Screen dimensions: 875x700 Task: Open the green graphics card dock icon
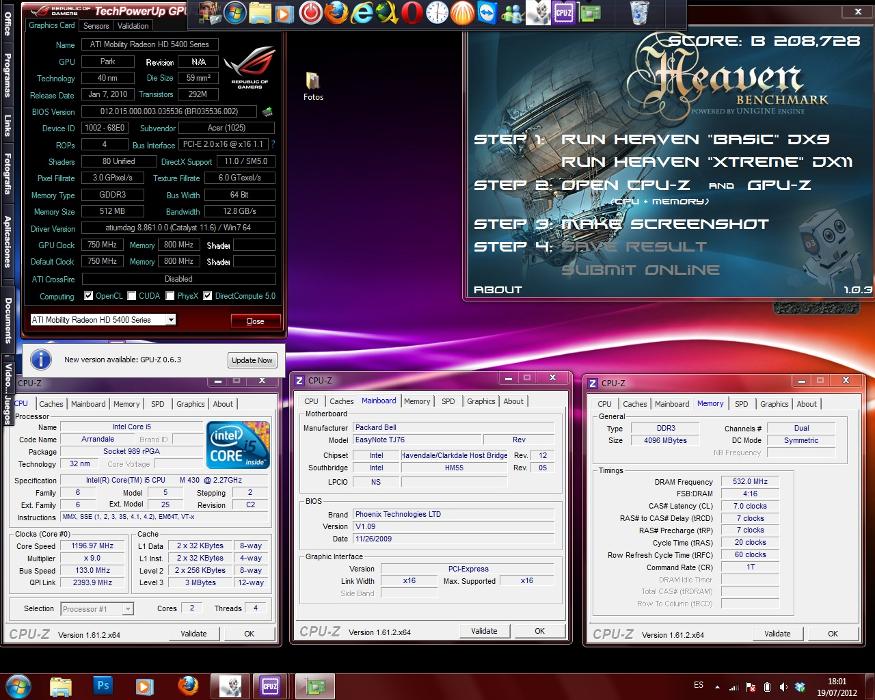pos(589,13)
